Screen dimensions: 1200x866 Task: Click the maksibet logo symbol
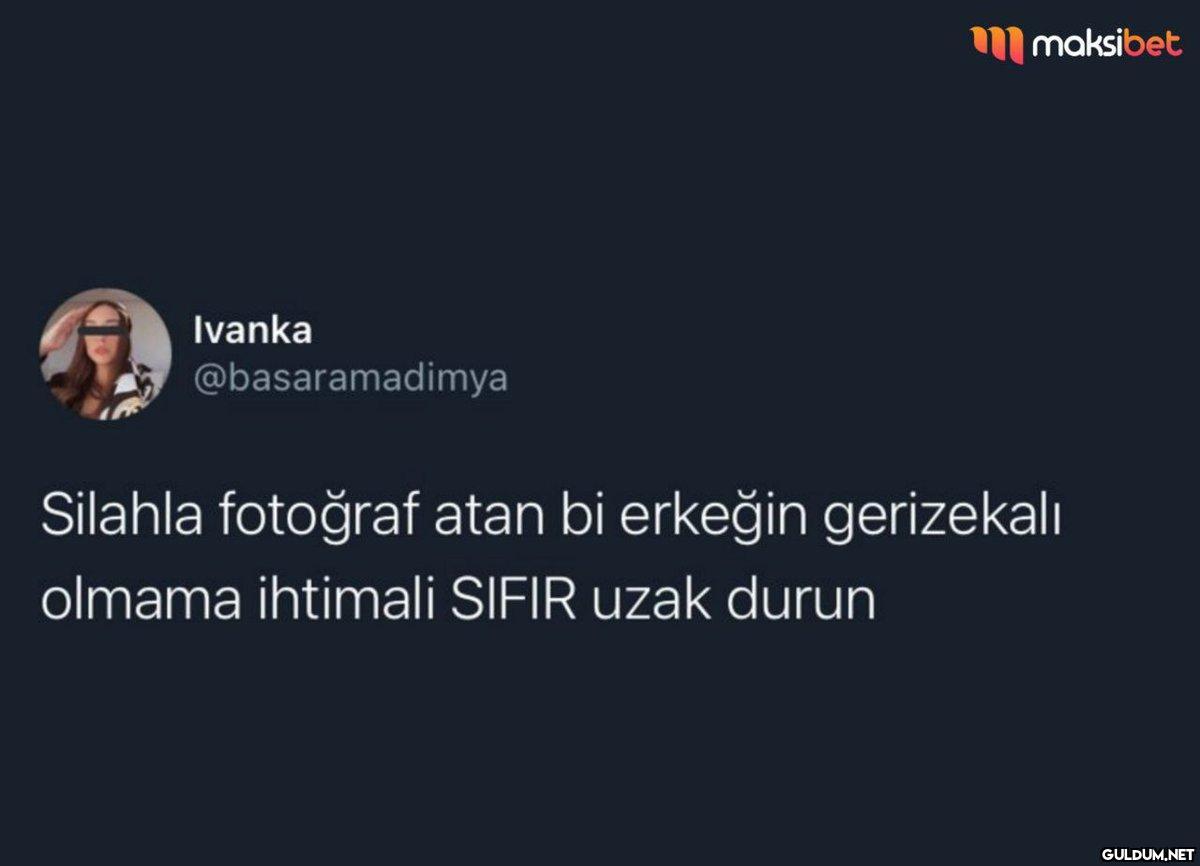point(998,43)
